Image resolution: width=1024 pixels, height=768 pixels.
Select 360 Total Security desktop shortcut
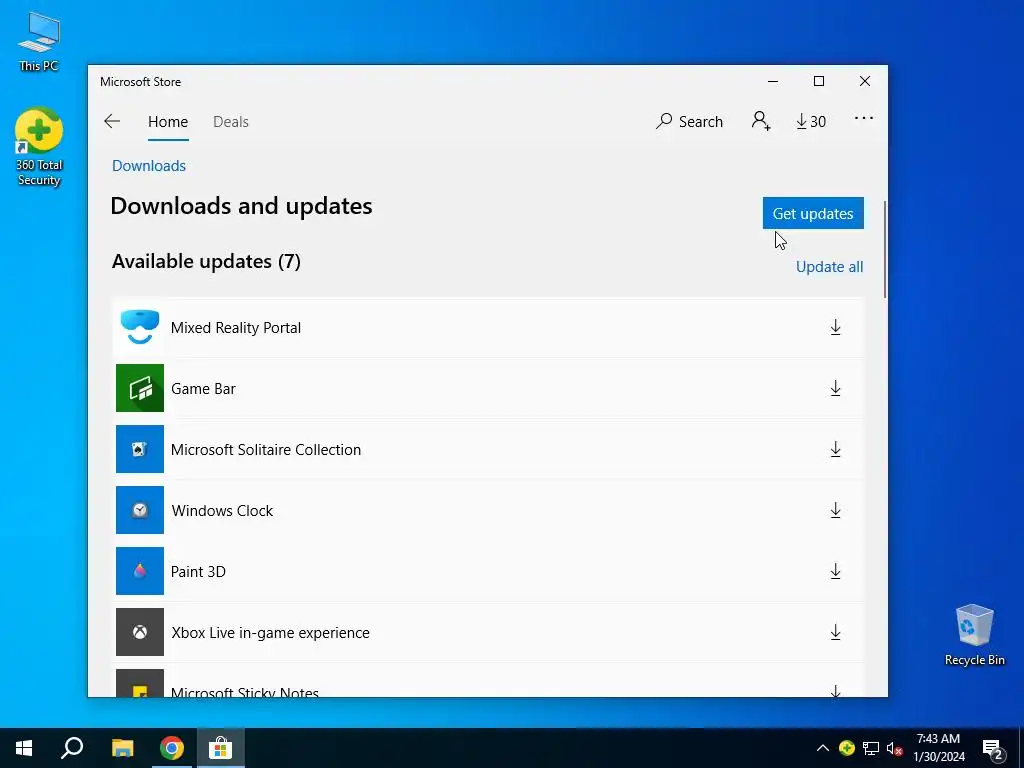pyautogui.click(x=39, y=148)
